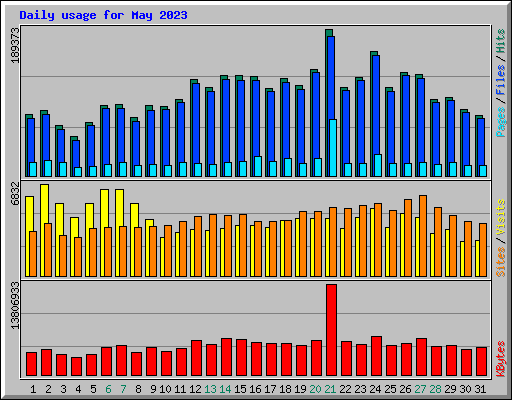Screen dimensions: 512x400
Task: Click day label 24 on the x-axis
Action: pos(375,389)
